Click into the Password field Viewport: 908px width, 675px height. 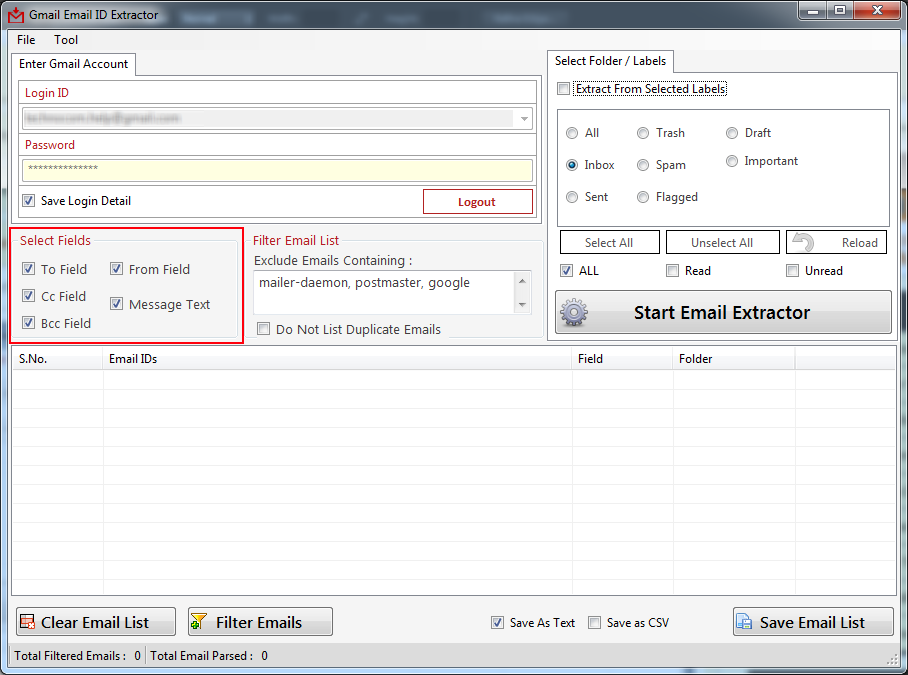pos(277,171)
